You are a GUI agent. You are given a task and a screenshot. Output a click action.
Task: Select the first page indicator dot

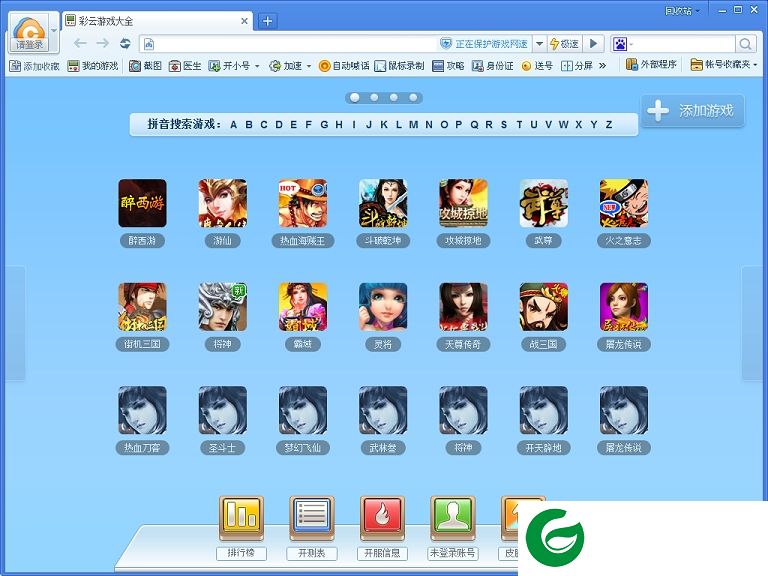point(355,97)
